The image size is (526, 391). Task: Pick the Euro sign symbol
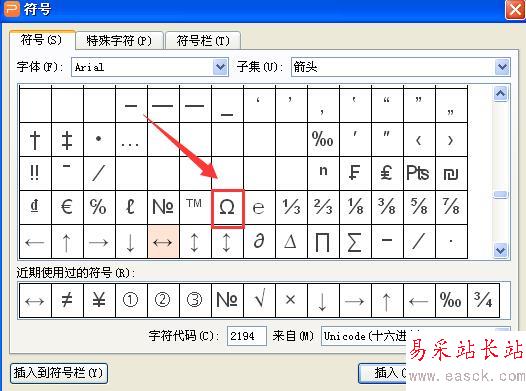(67, 208)
